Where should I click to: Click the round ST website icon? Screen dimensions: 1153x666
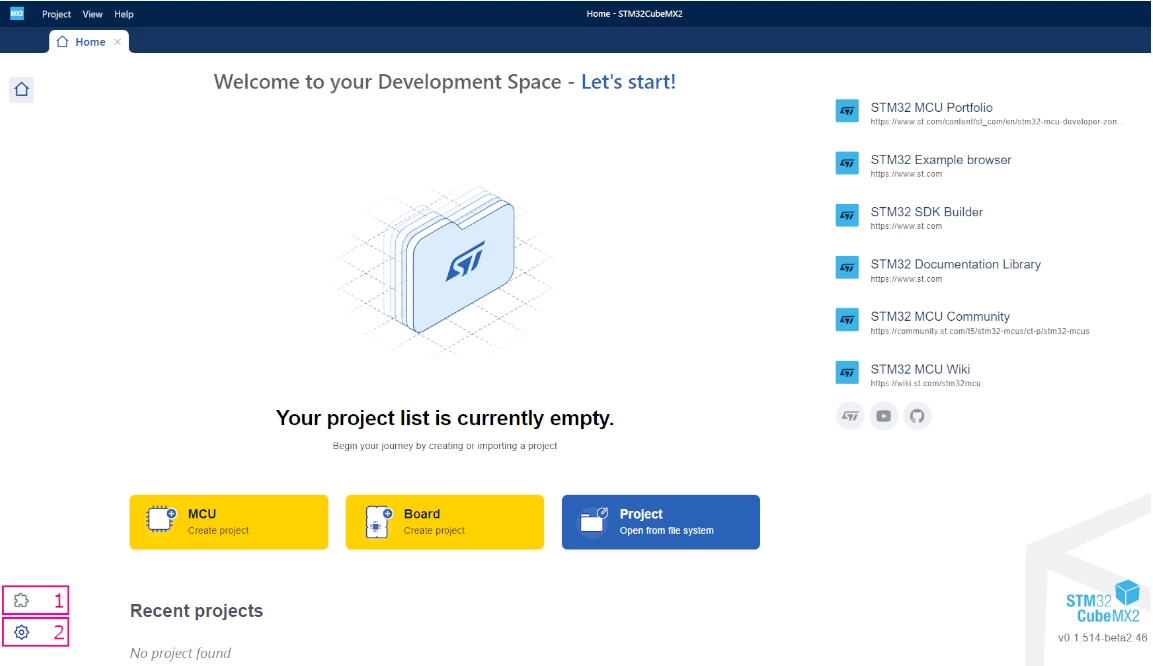coord(850,416)
